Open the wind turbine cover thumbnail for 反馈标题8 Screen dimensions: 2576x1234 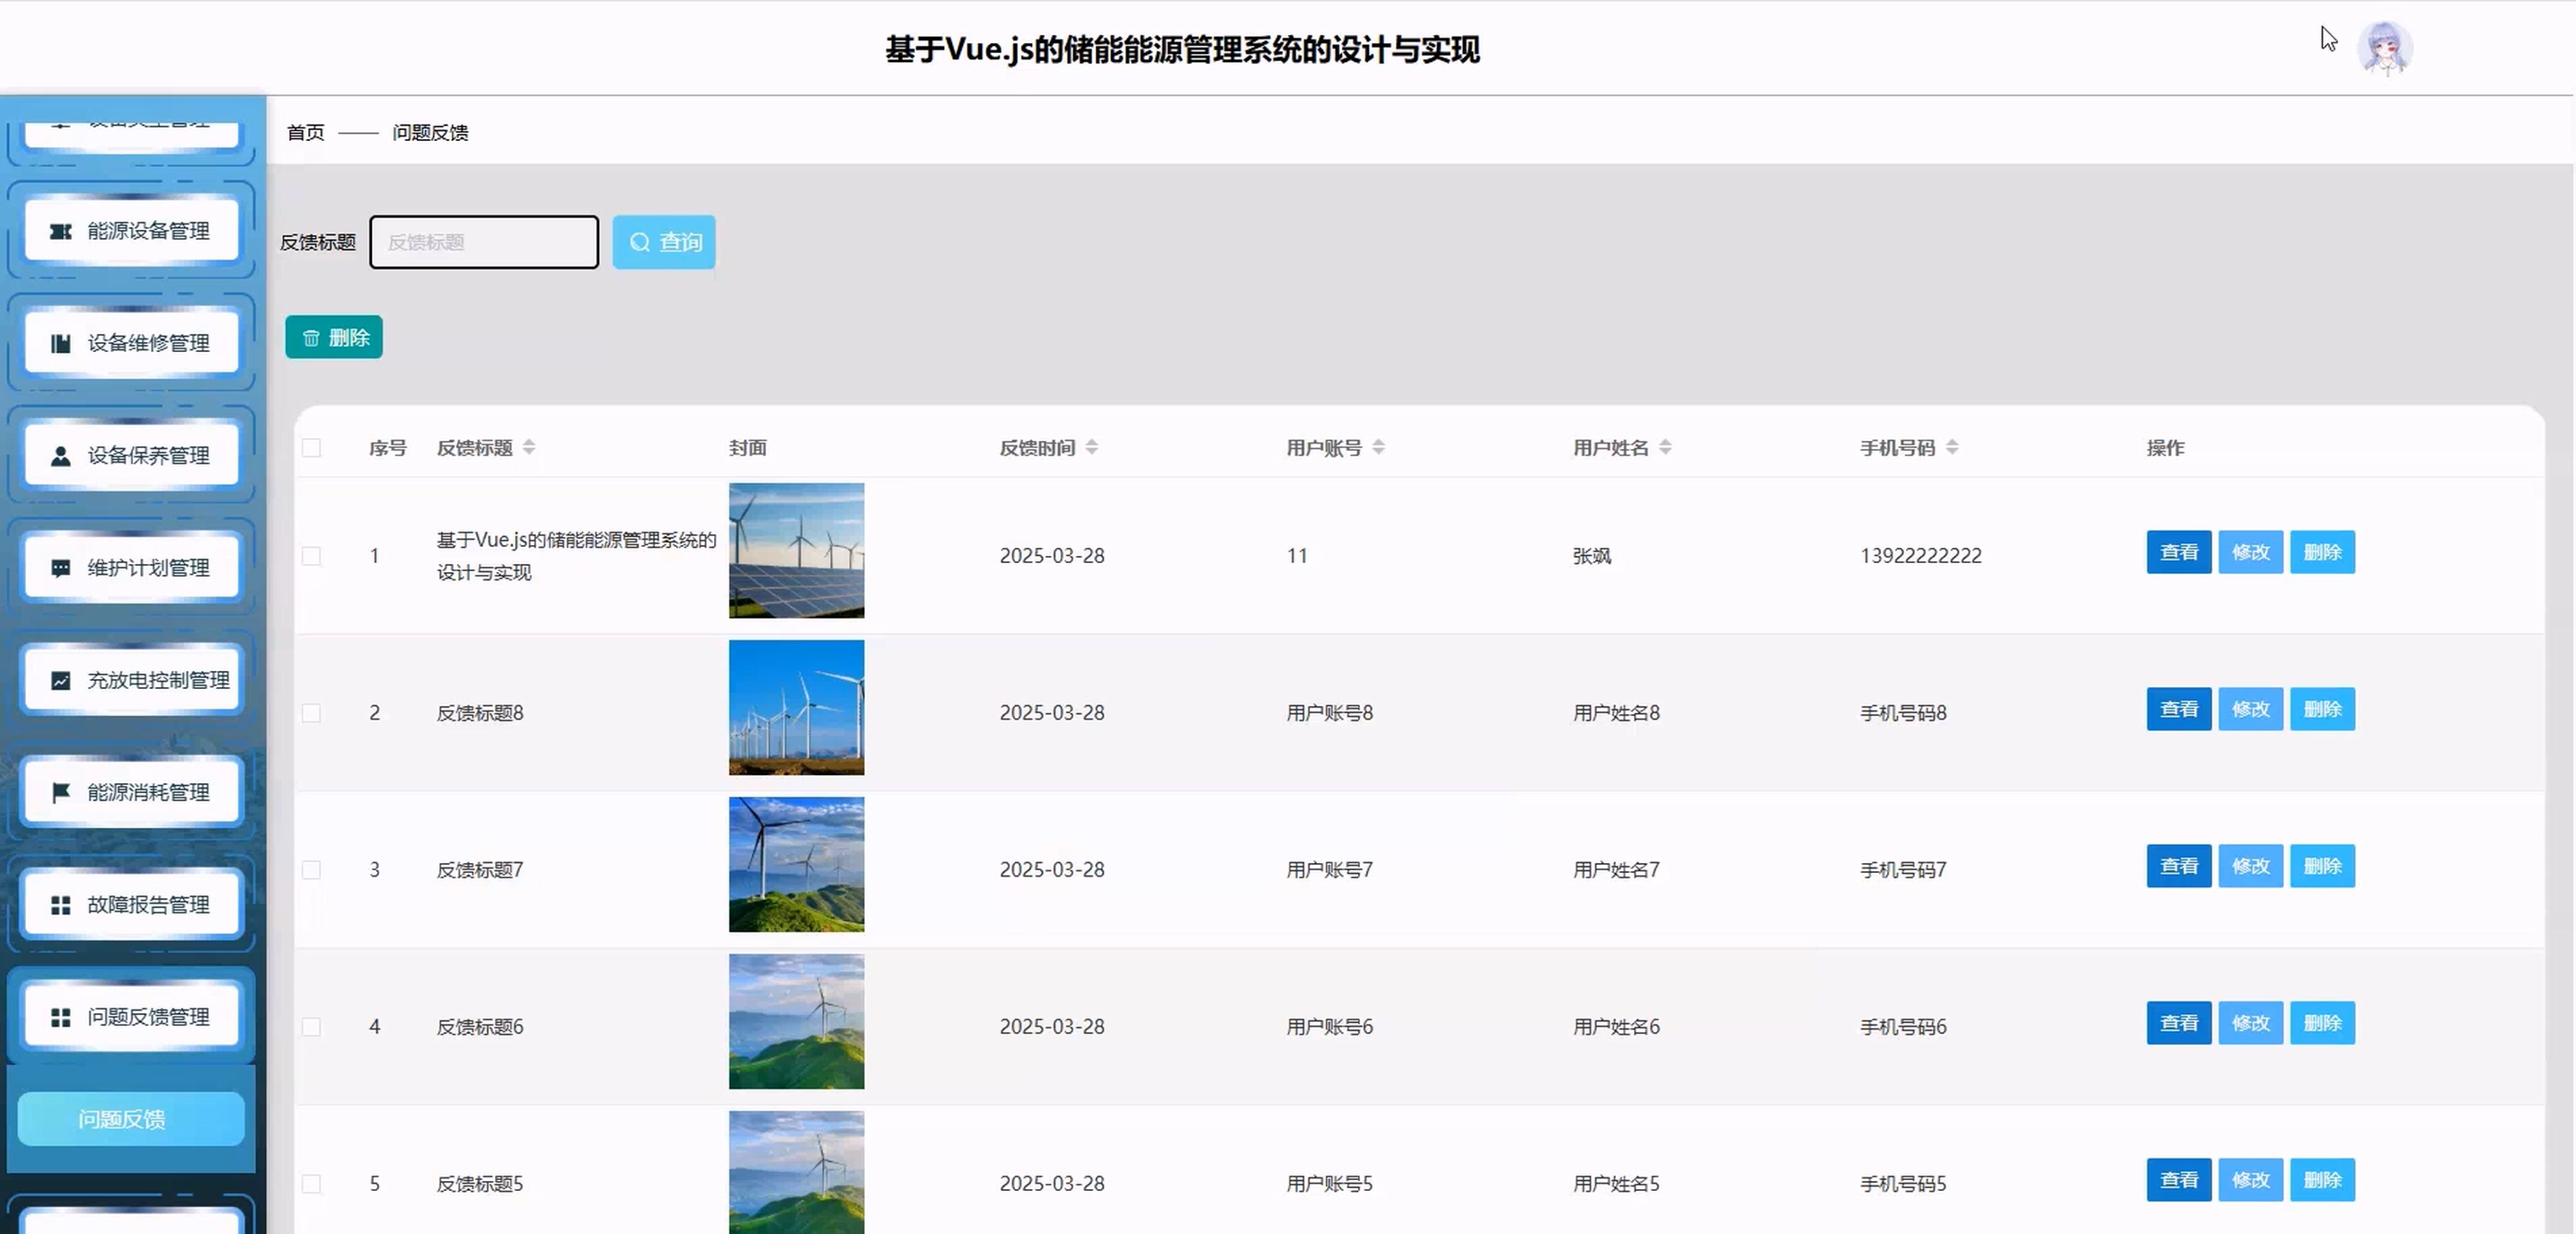pos(796,708)
